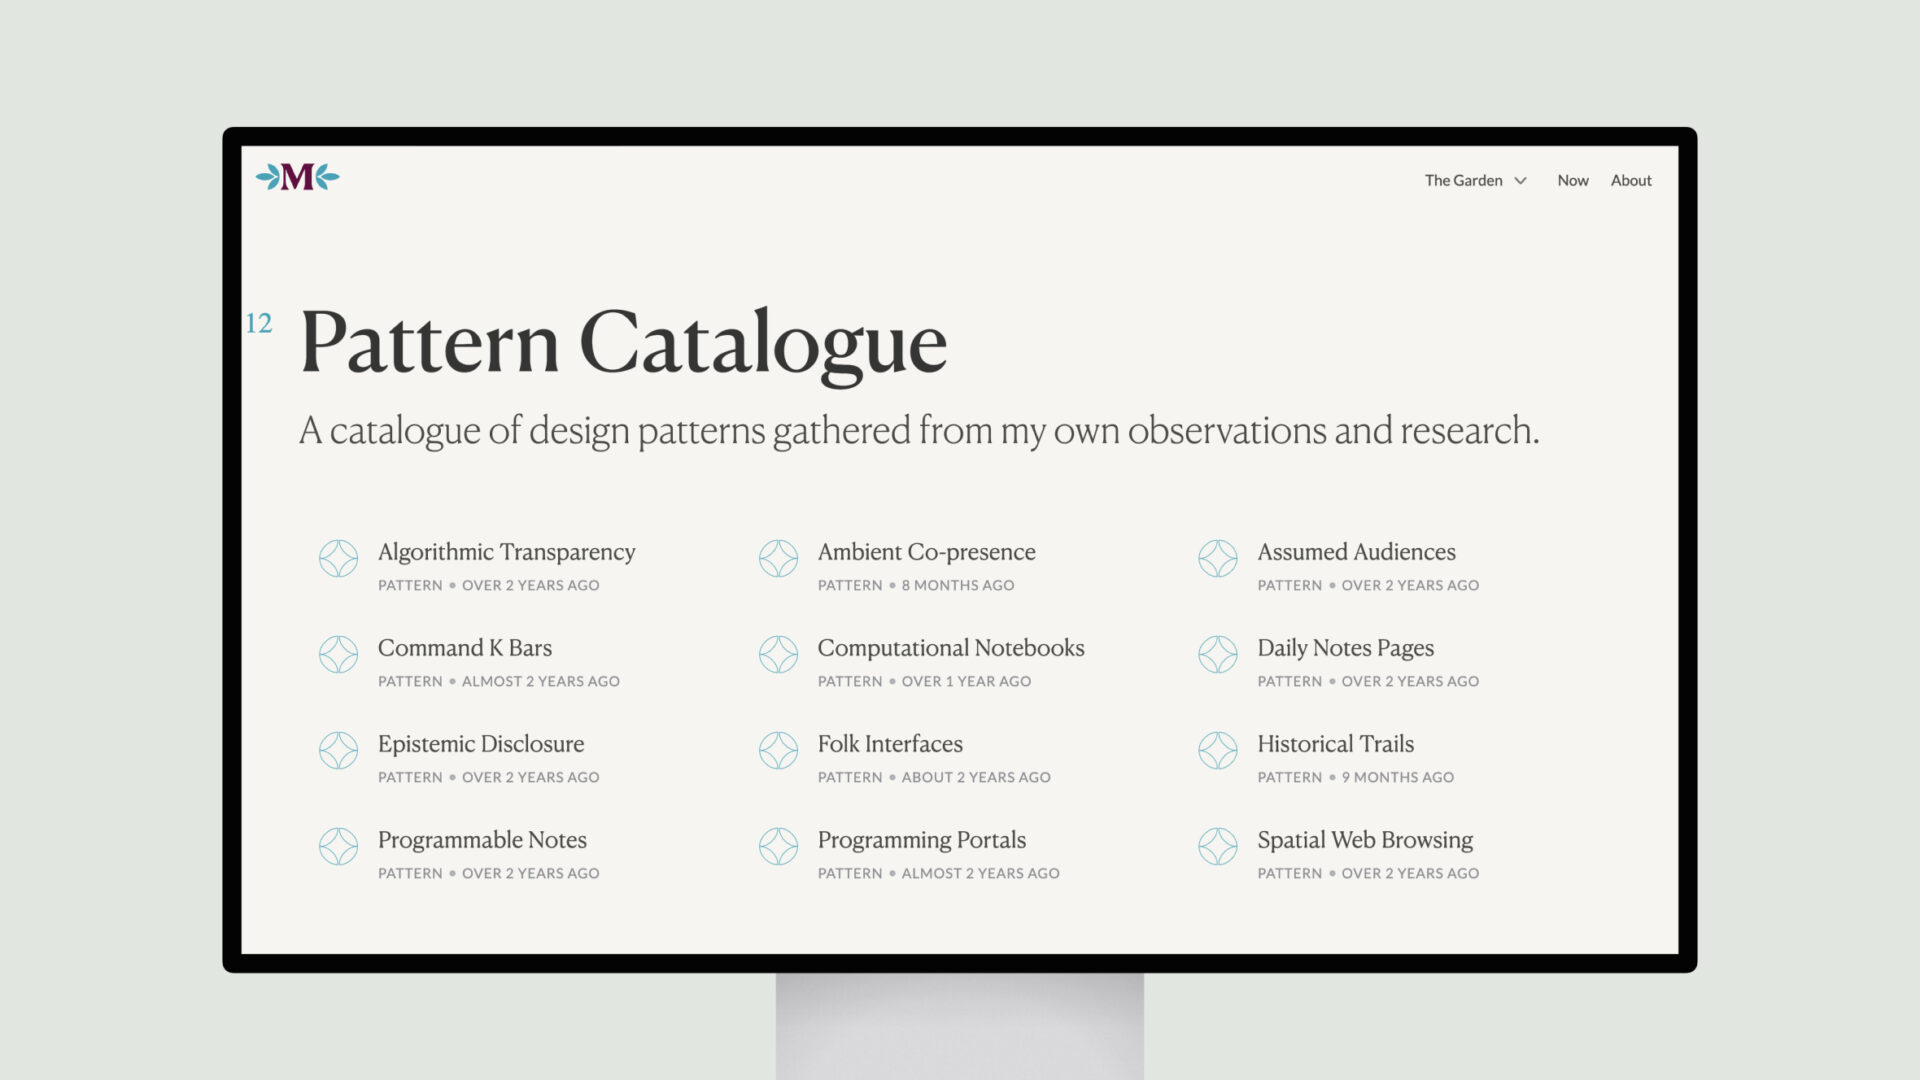
Task: Open the Algorithmic Transparency pattern
Action: 506,552
